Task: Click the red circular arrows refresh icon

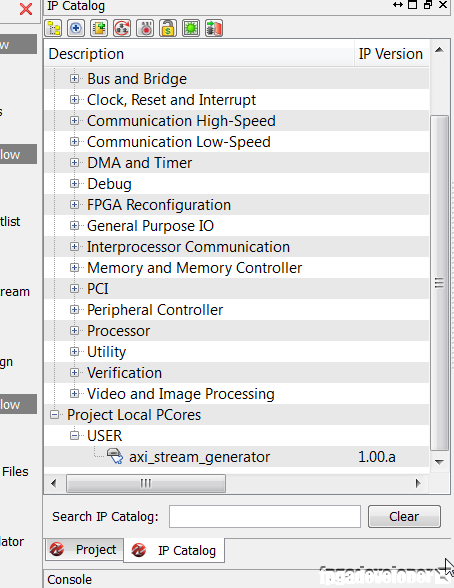Action: [x=122, y=28]
